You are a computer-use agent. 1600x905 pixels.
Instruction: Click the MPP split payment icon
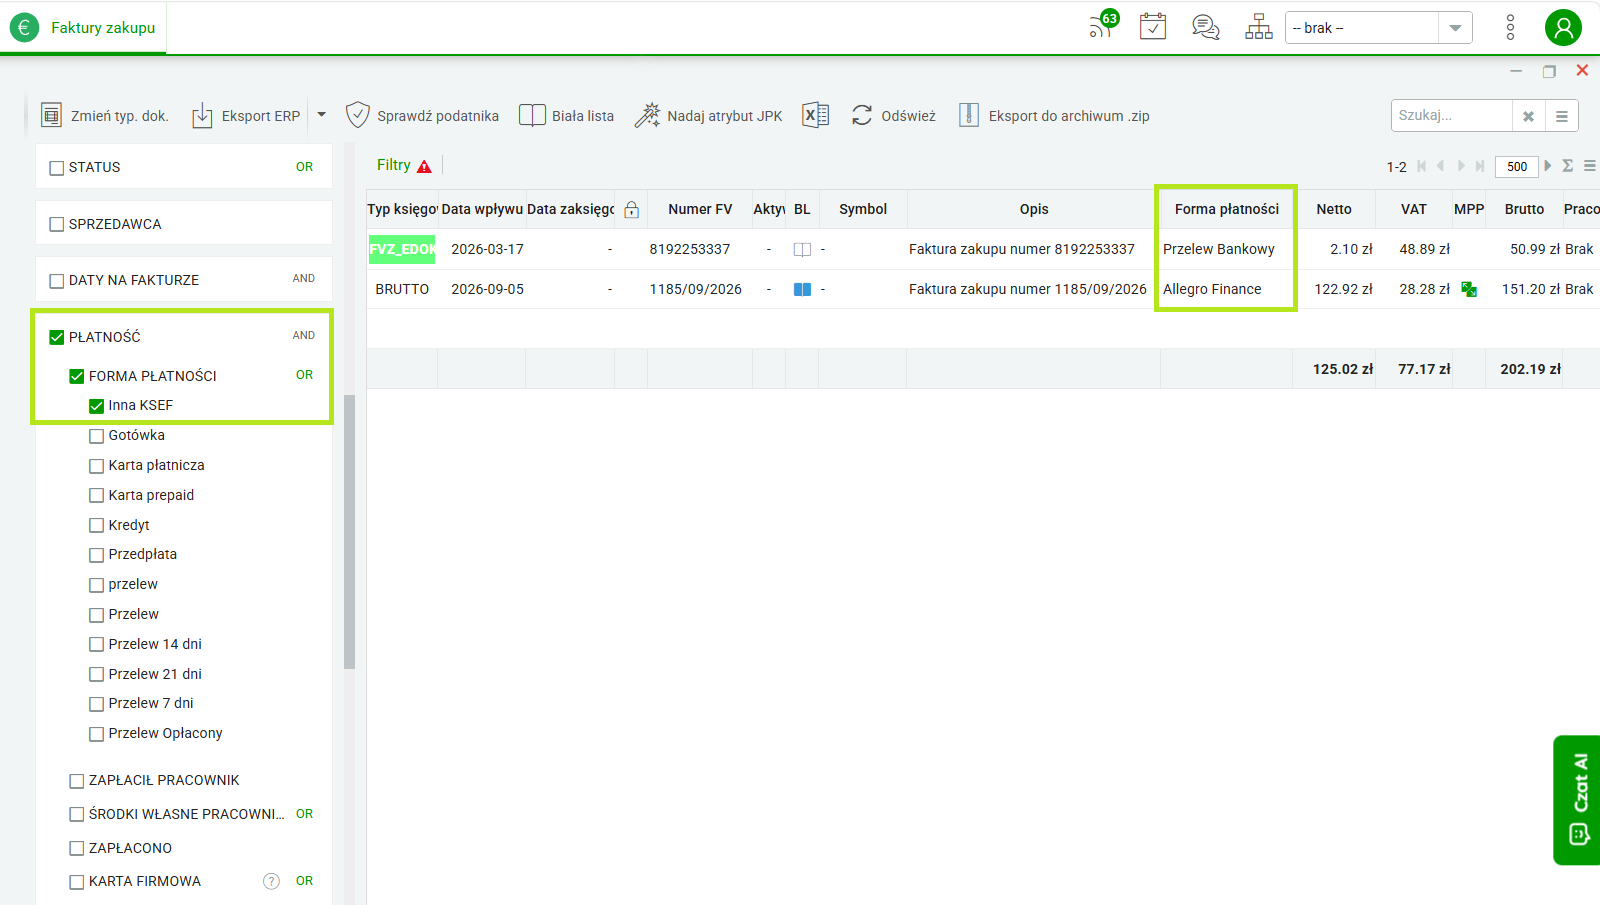pyautogui.click(x=1469, y=289)
